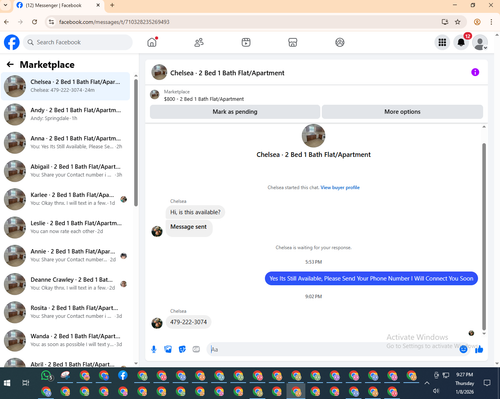Open the Groups icon in top navigation
Viewport: 500px width, 399px height.
pyautogui.click(x=340, y=42)
